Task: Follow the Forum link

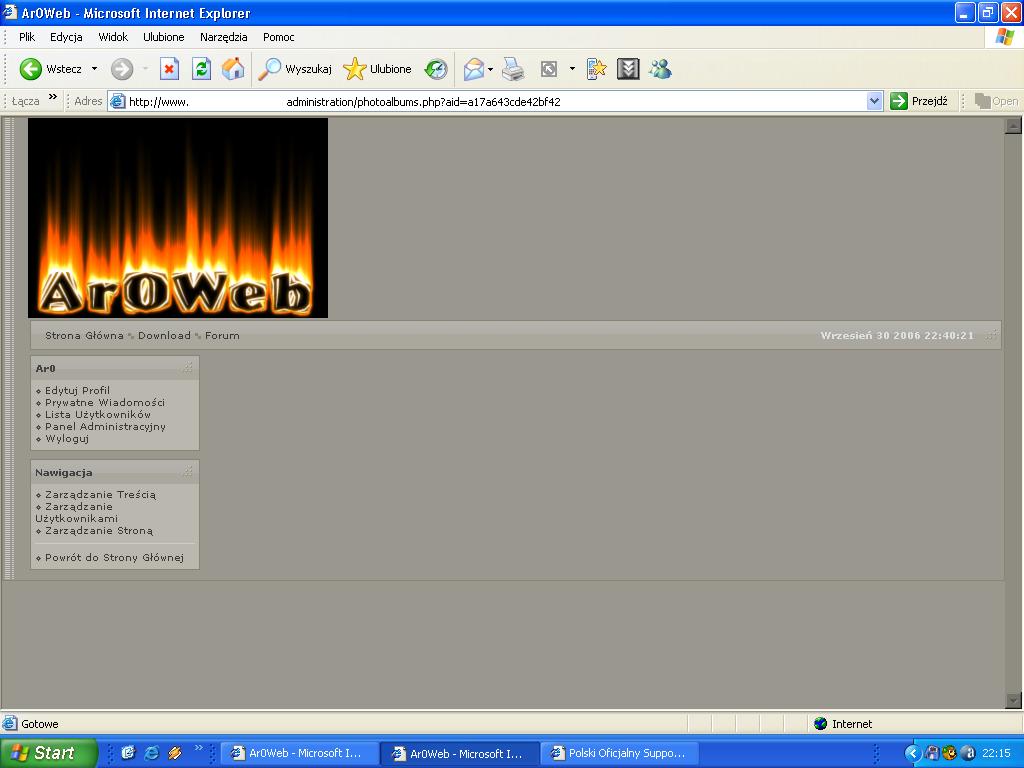Action: pos(222,335)
